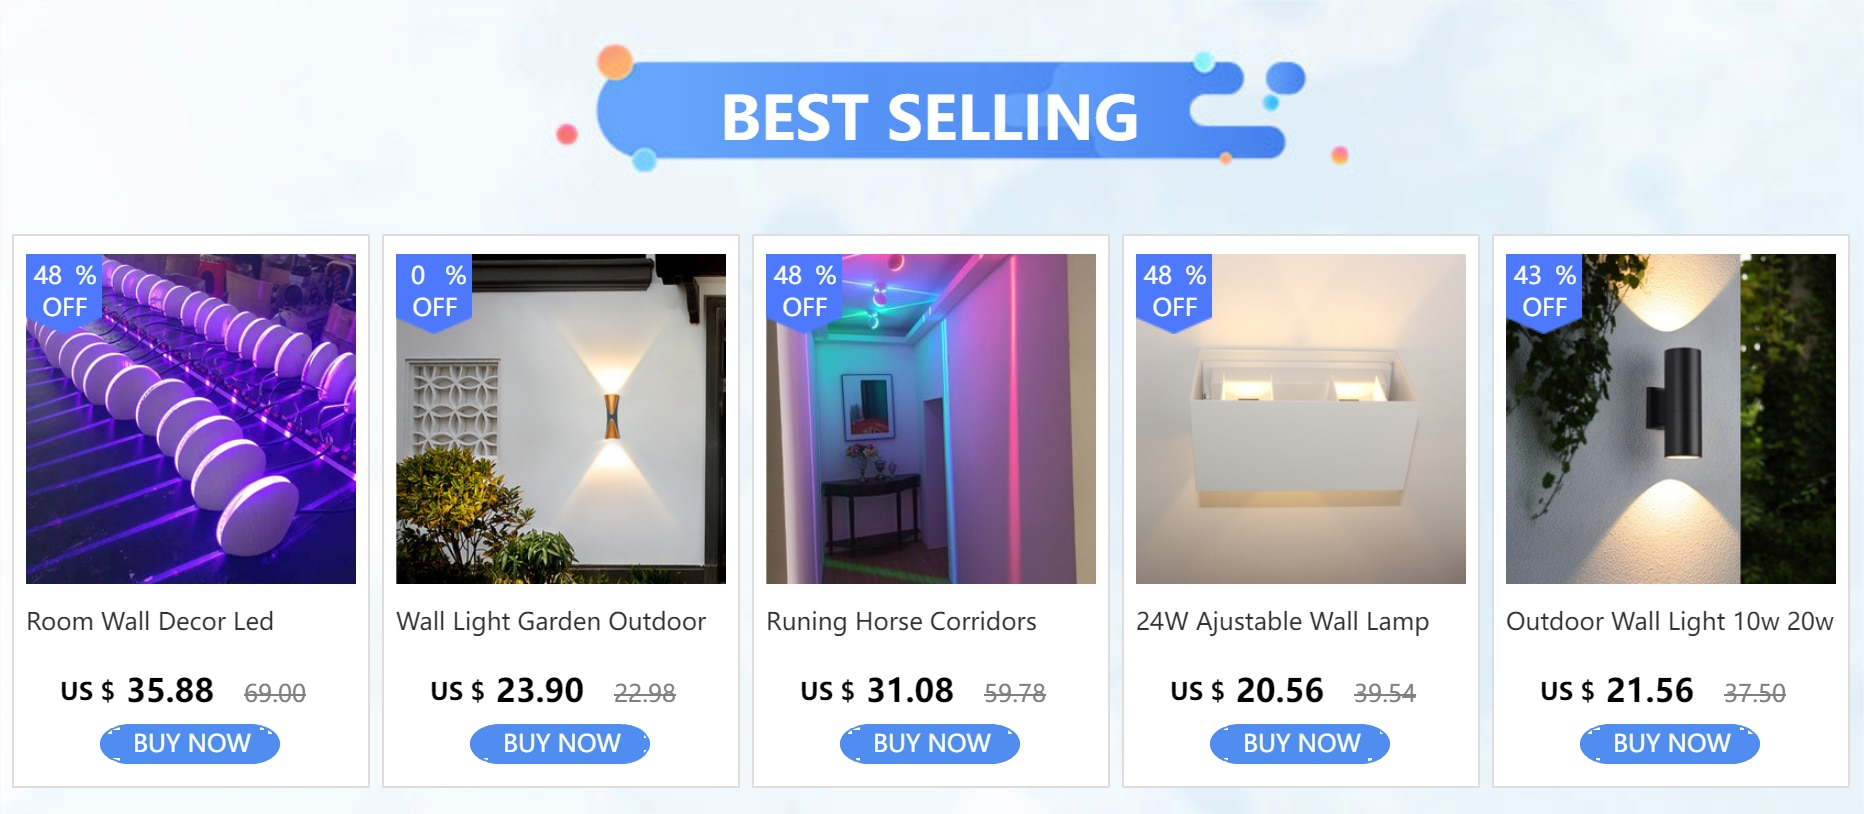
Task: Click BUY NOW under Wall Light Garden Outdoor
Action: pyautogui.click(x=560, y=744)
